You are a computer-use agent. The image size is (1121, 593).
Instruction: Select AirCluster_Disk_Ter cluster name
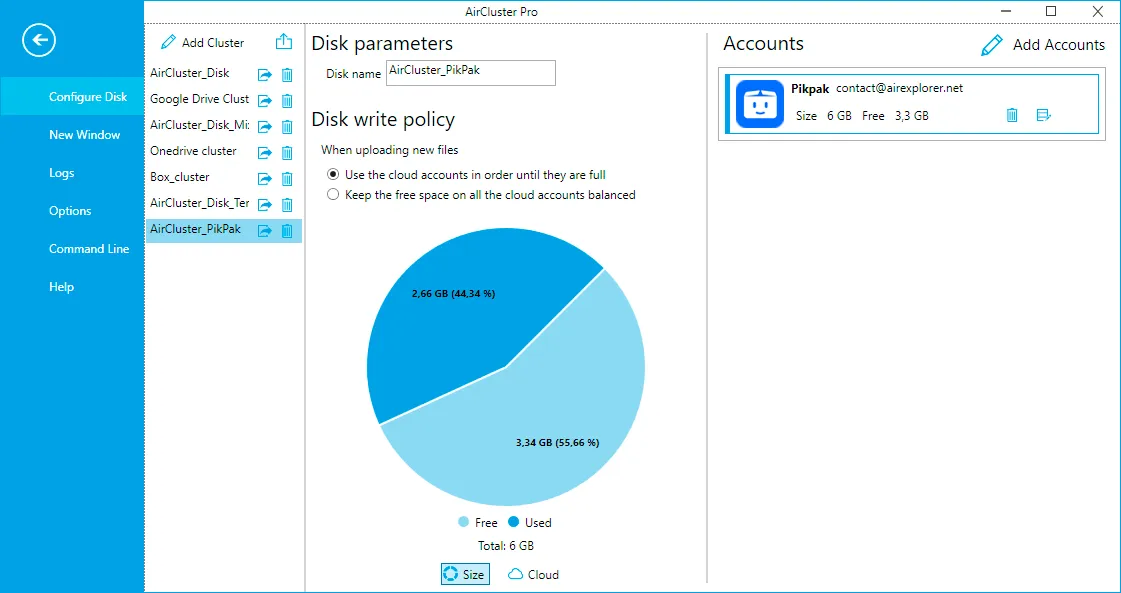tap(199, 203)
